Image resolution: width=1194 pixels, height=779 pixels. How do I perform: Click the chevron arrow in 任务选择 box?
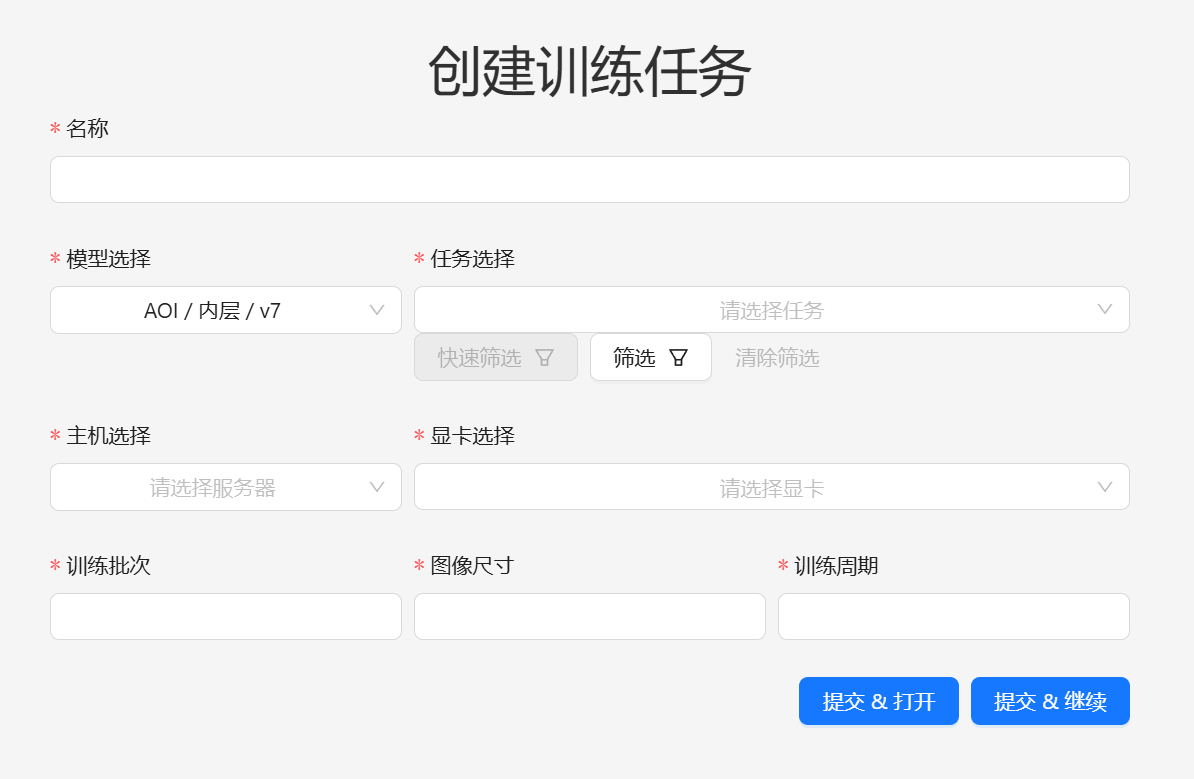[1105, 310]
